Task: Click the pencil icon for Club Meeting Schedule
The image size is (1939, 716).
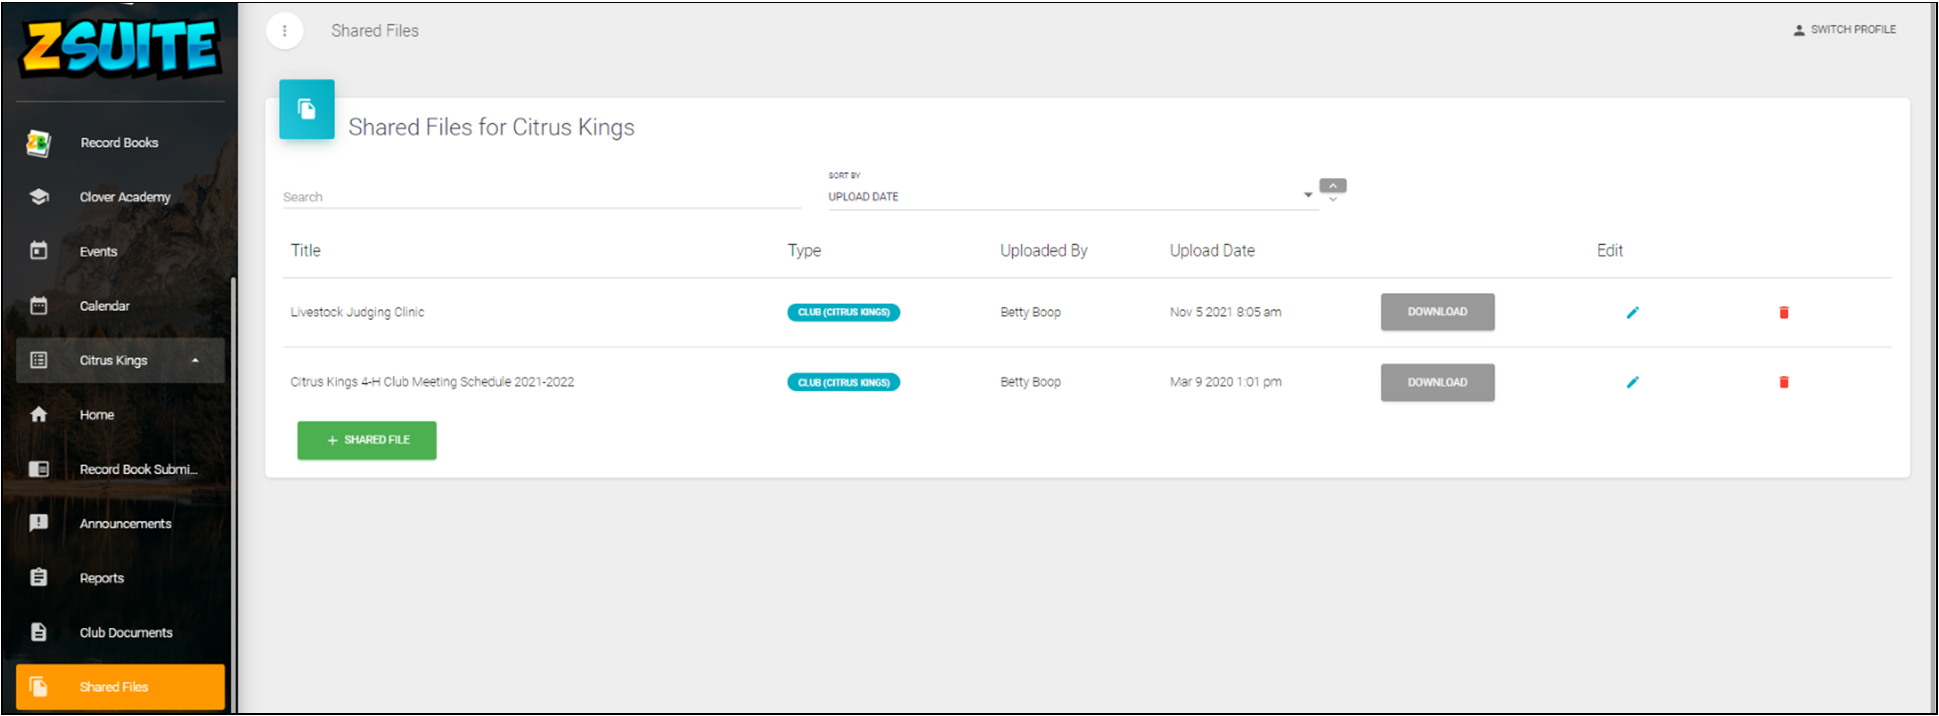Action: pyautogui.click(x=1632, y=382)
